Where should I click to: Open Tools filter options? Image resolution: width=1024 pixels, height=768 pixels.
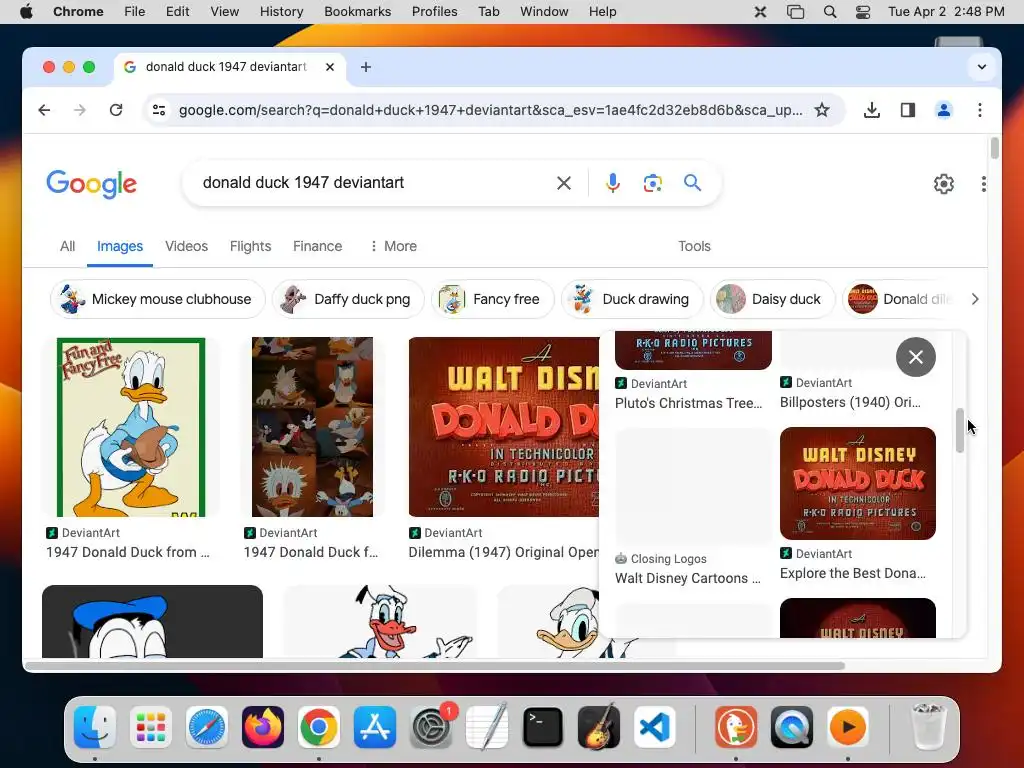(694, 246)
